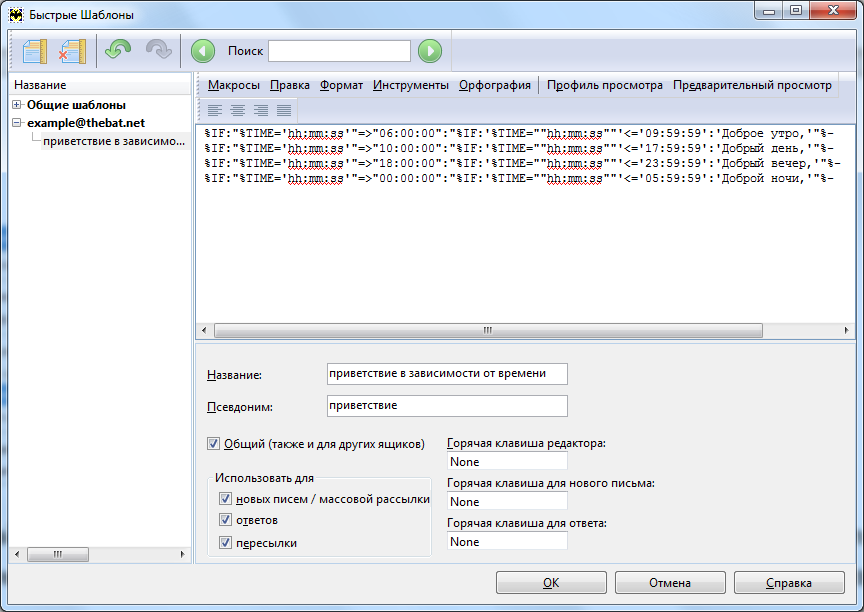Click the Псевдоним alias field

coord(447,406)
